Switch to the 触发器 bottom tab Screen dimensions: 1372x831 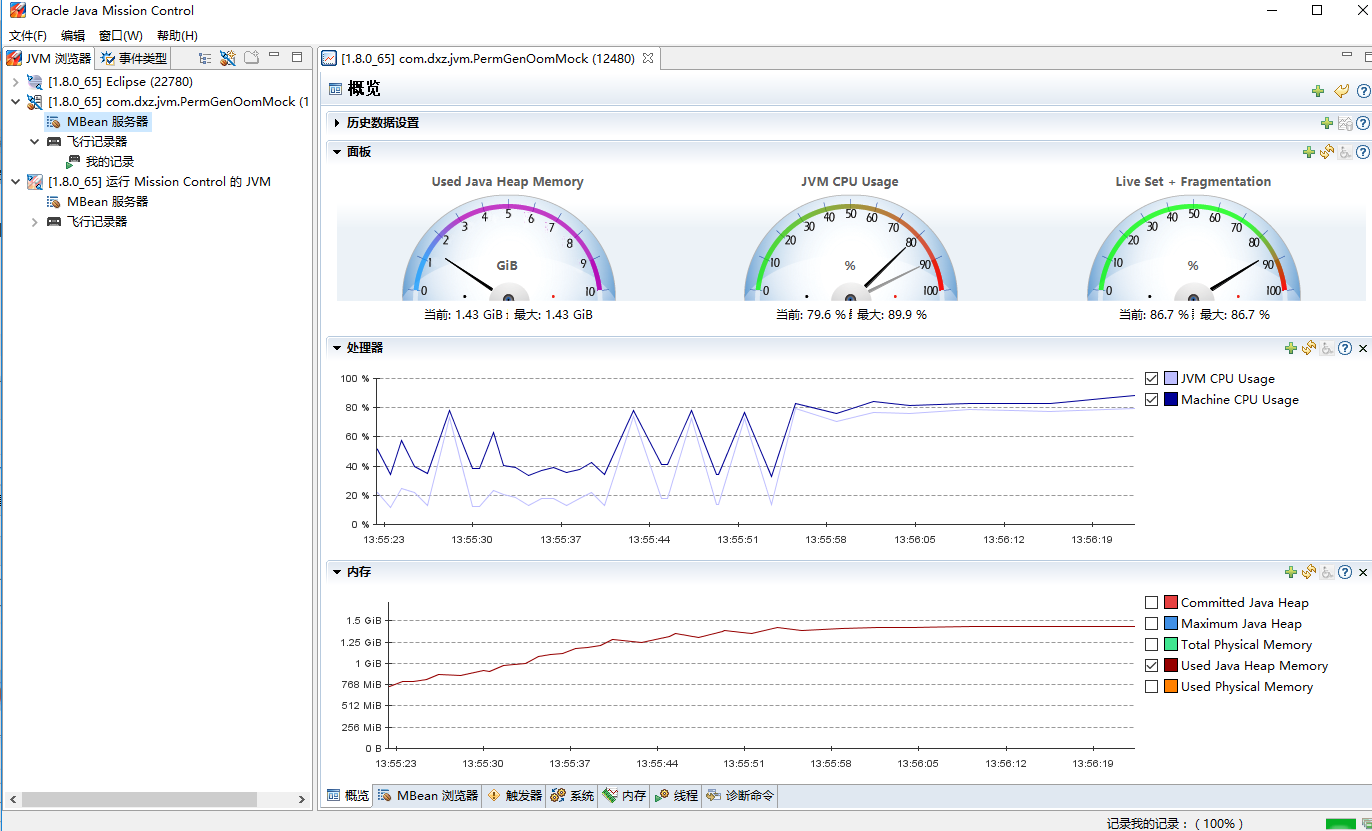[x=515, y=796]
